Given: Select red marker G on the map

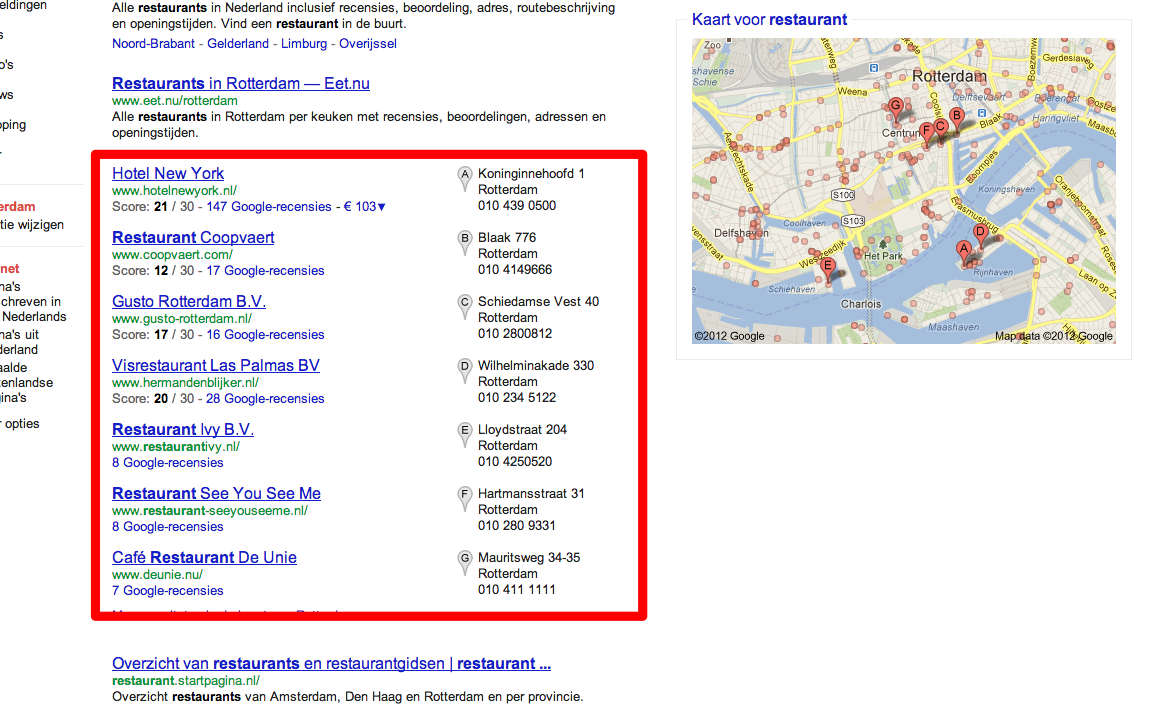Looking at the screenshot, I should click(x=895, y=107).
